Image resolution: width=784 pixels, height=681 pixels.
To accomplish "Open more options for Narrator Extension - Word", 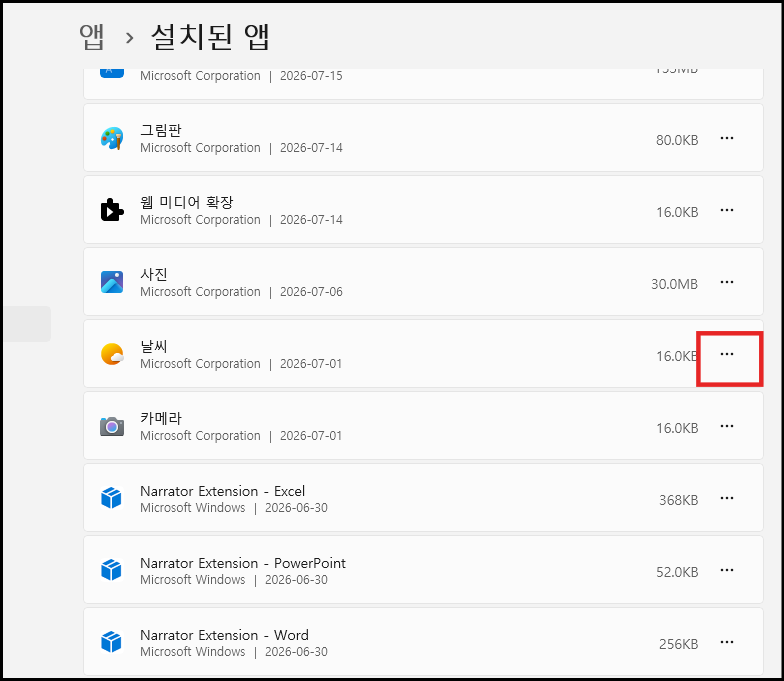I will 726,642.
